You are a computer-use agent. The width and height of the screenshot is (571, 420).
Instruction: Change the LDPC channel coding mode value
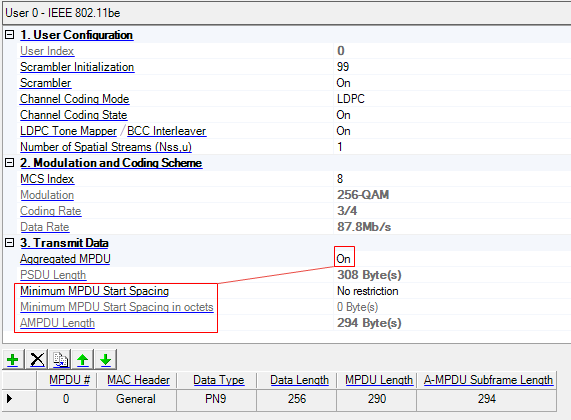(x=351, y=99)
